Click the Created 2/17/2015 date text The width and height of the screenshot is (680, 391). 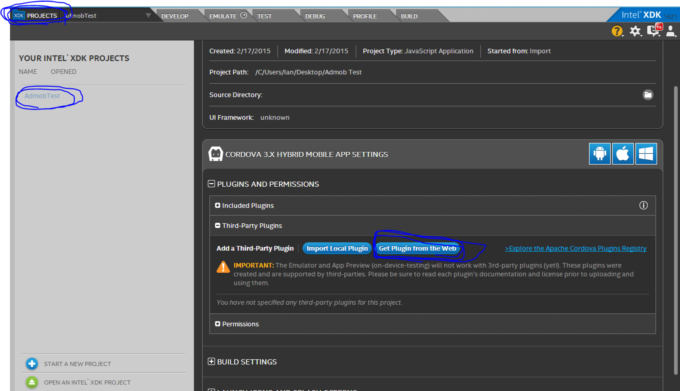click(x=240, y=51)
